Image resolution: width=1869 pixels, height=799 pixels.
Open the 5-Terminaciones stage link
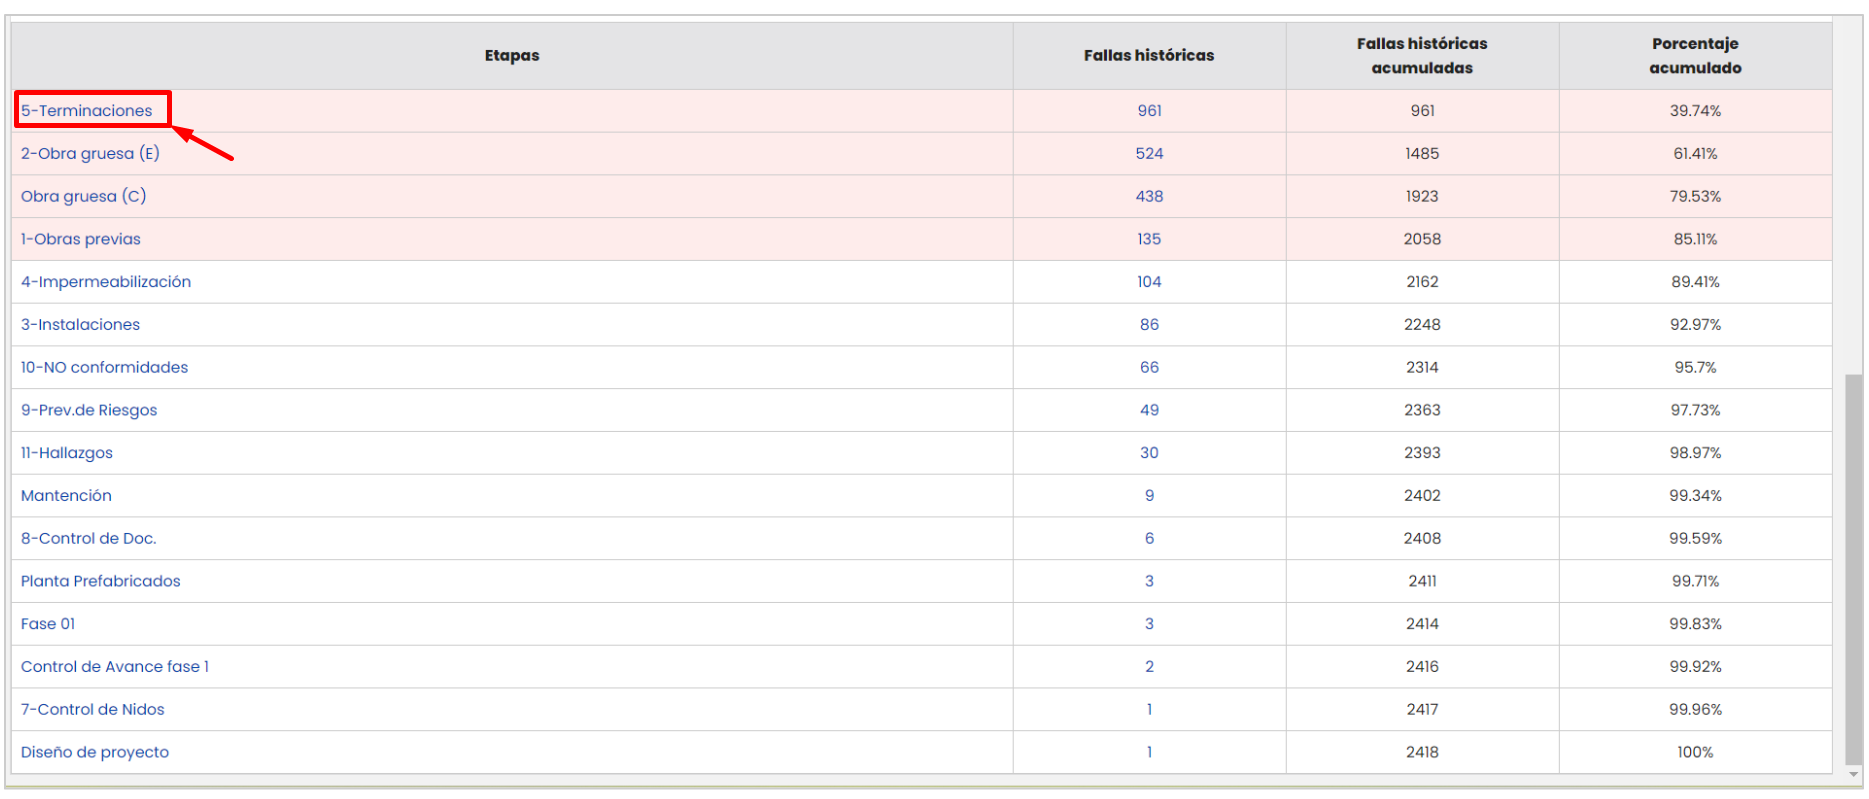pyautogui.click(x=87, y=111)
